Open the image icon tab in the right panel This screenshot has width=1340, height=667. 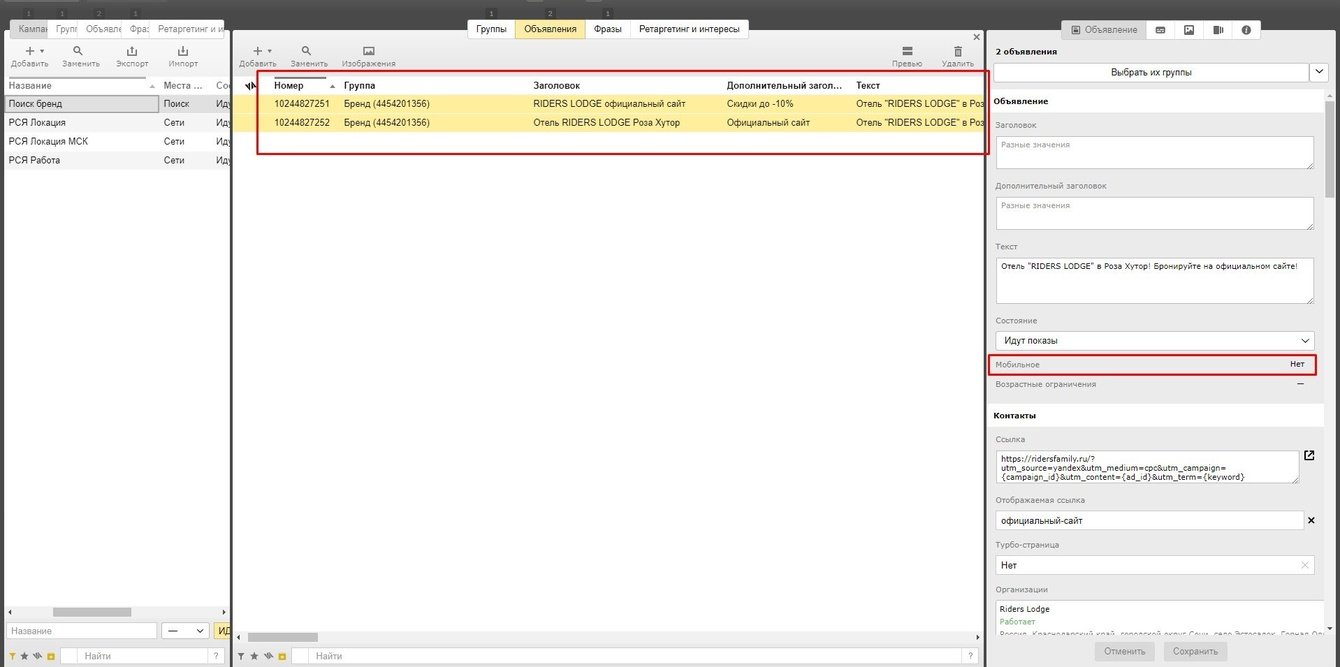[1189, 30]
